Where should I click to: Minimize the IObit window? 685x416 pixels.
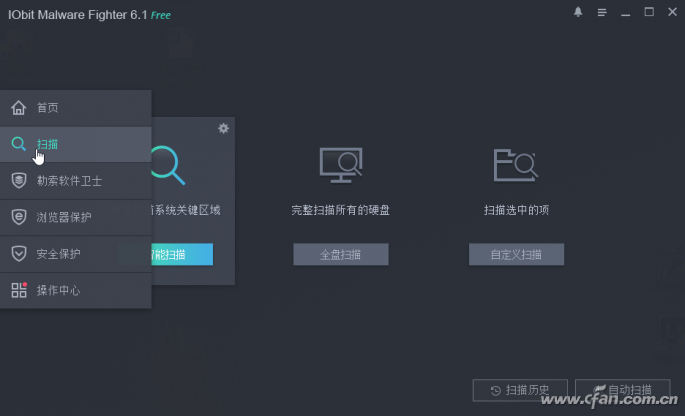pyautogui.click(x=626, y=13)
